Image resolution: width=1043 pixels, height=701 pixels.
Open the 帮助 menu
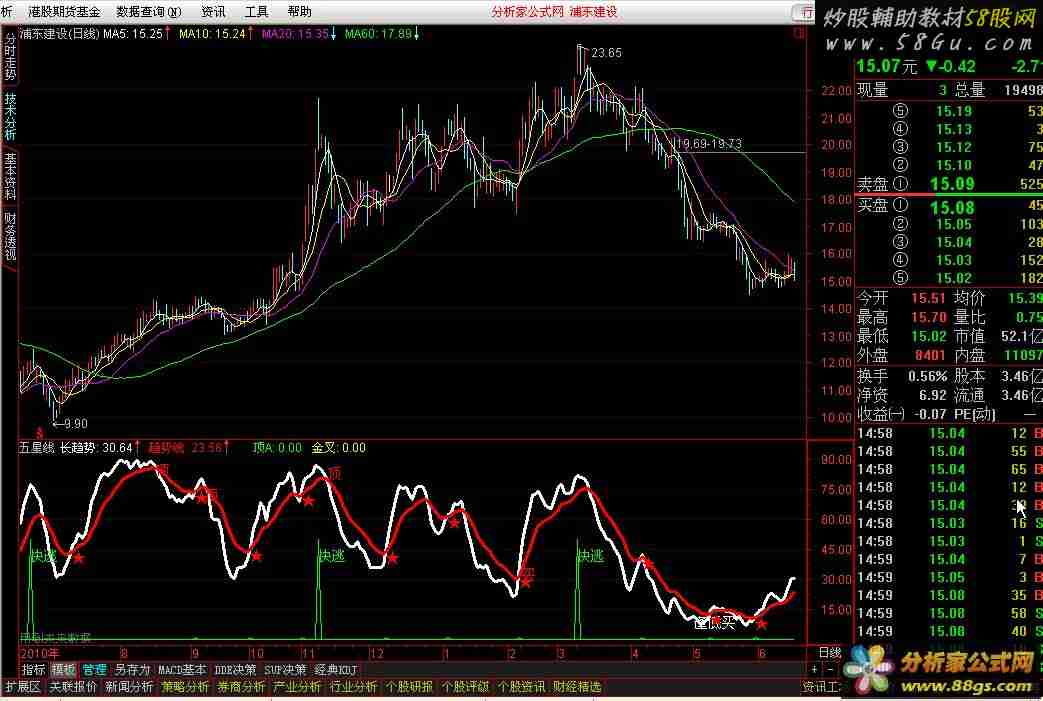pos(299,12)
